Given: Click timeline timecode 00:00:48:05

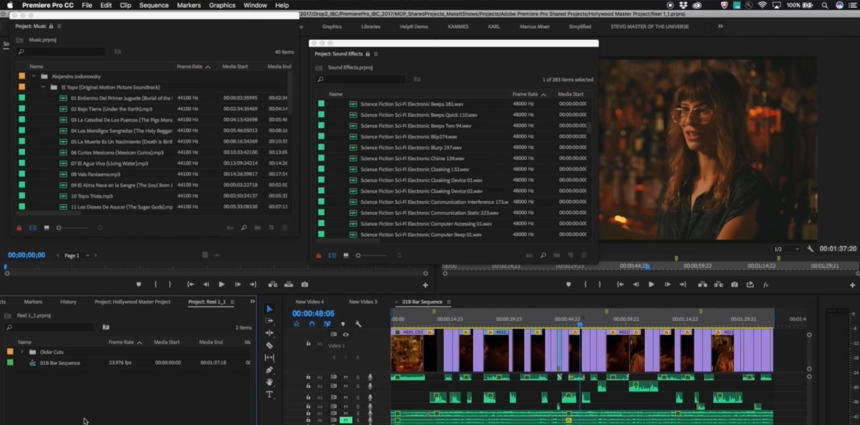Looking at the screenshot, I should (x=313, y=314).
